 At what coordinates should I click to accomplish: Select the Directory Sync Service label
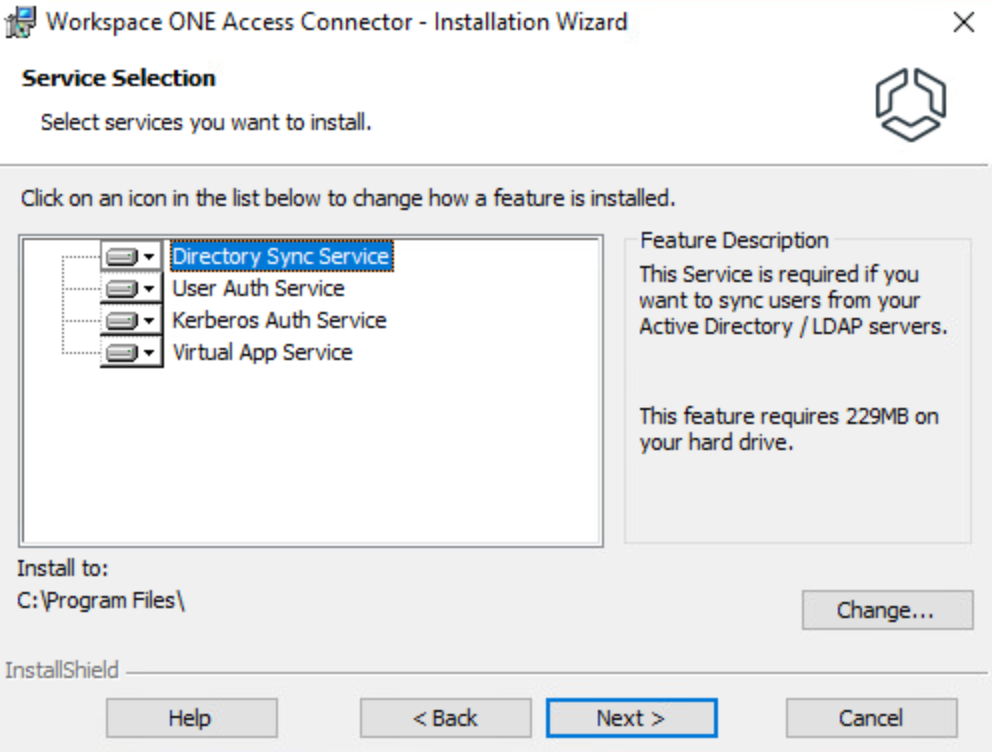click(280, 257)
